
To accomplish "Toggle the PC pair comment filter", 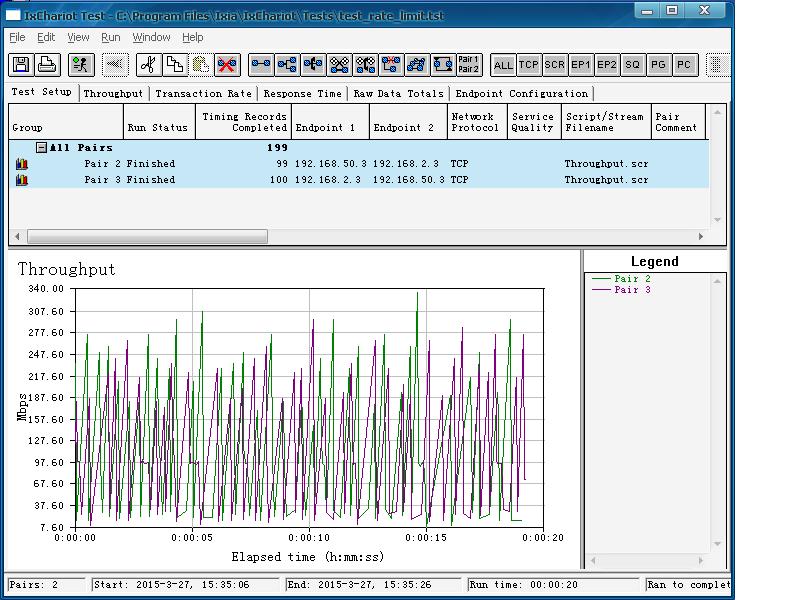I will (x=685, y=65).
